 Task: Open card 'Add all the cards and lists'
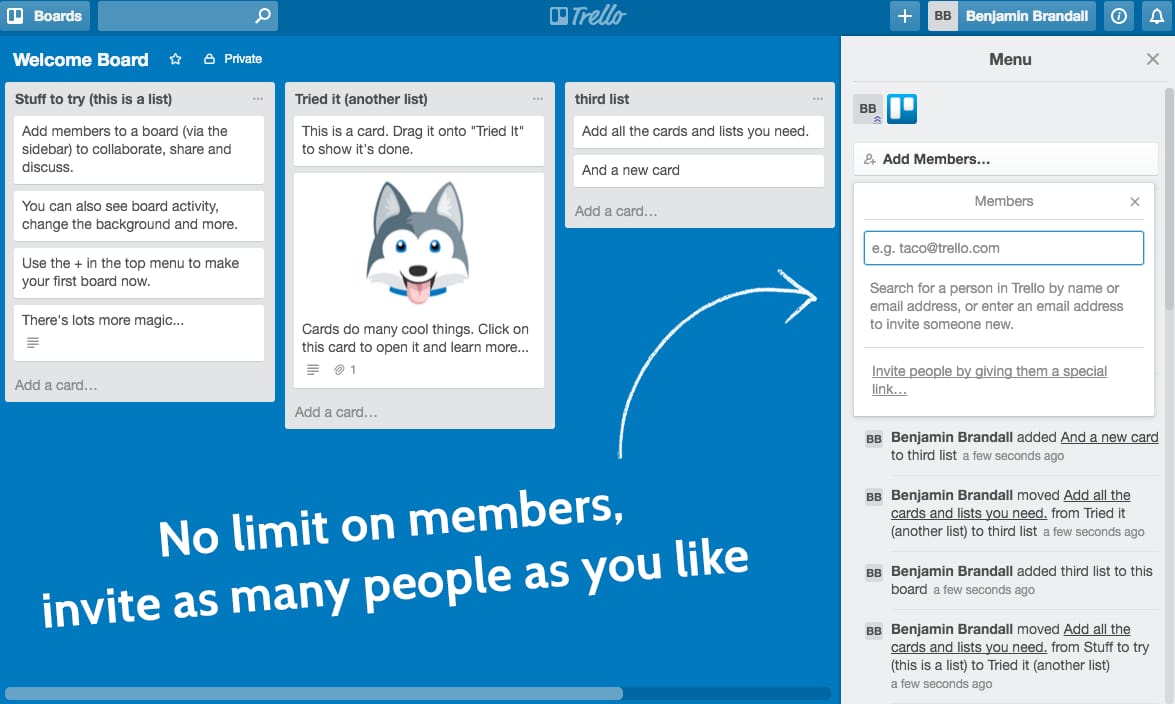click(698, 131)
